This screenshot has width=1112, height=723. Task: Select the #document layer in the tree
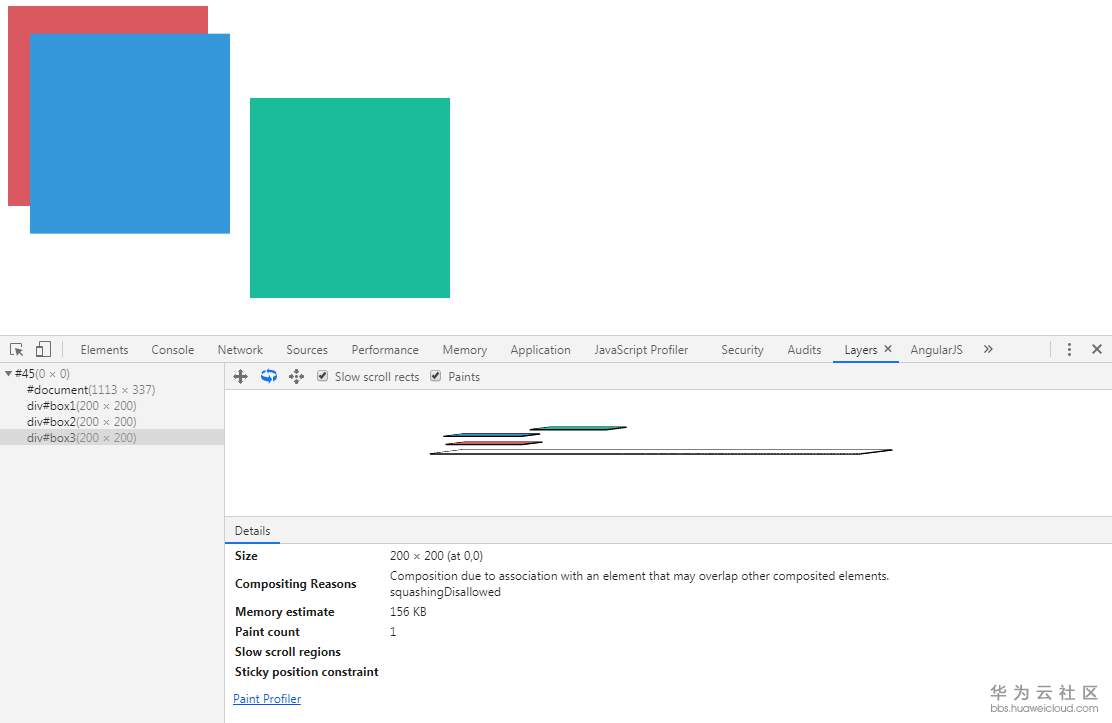[91, 390]
